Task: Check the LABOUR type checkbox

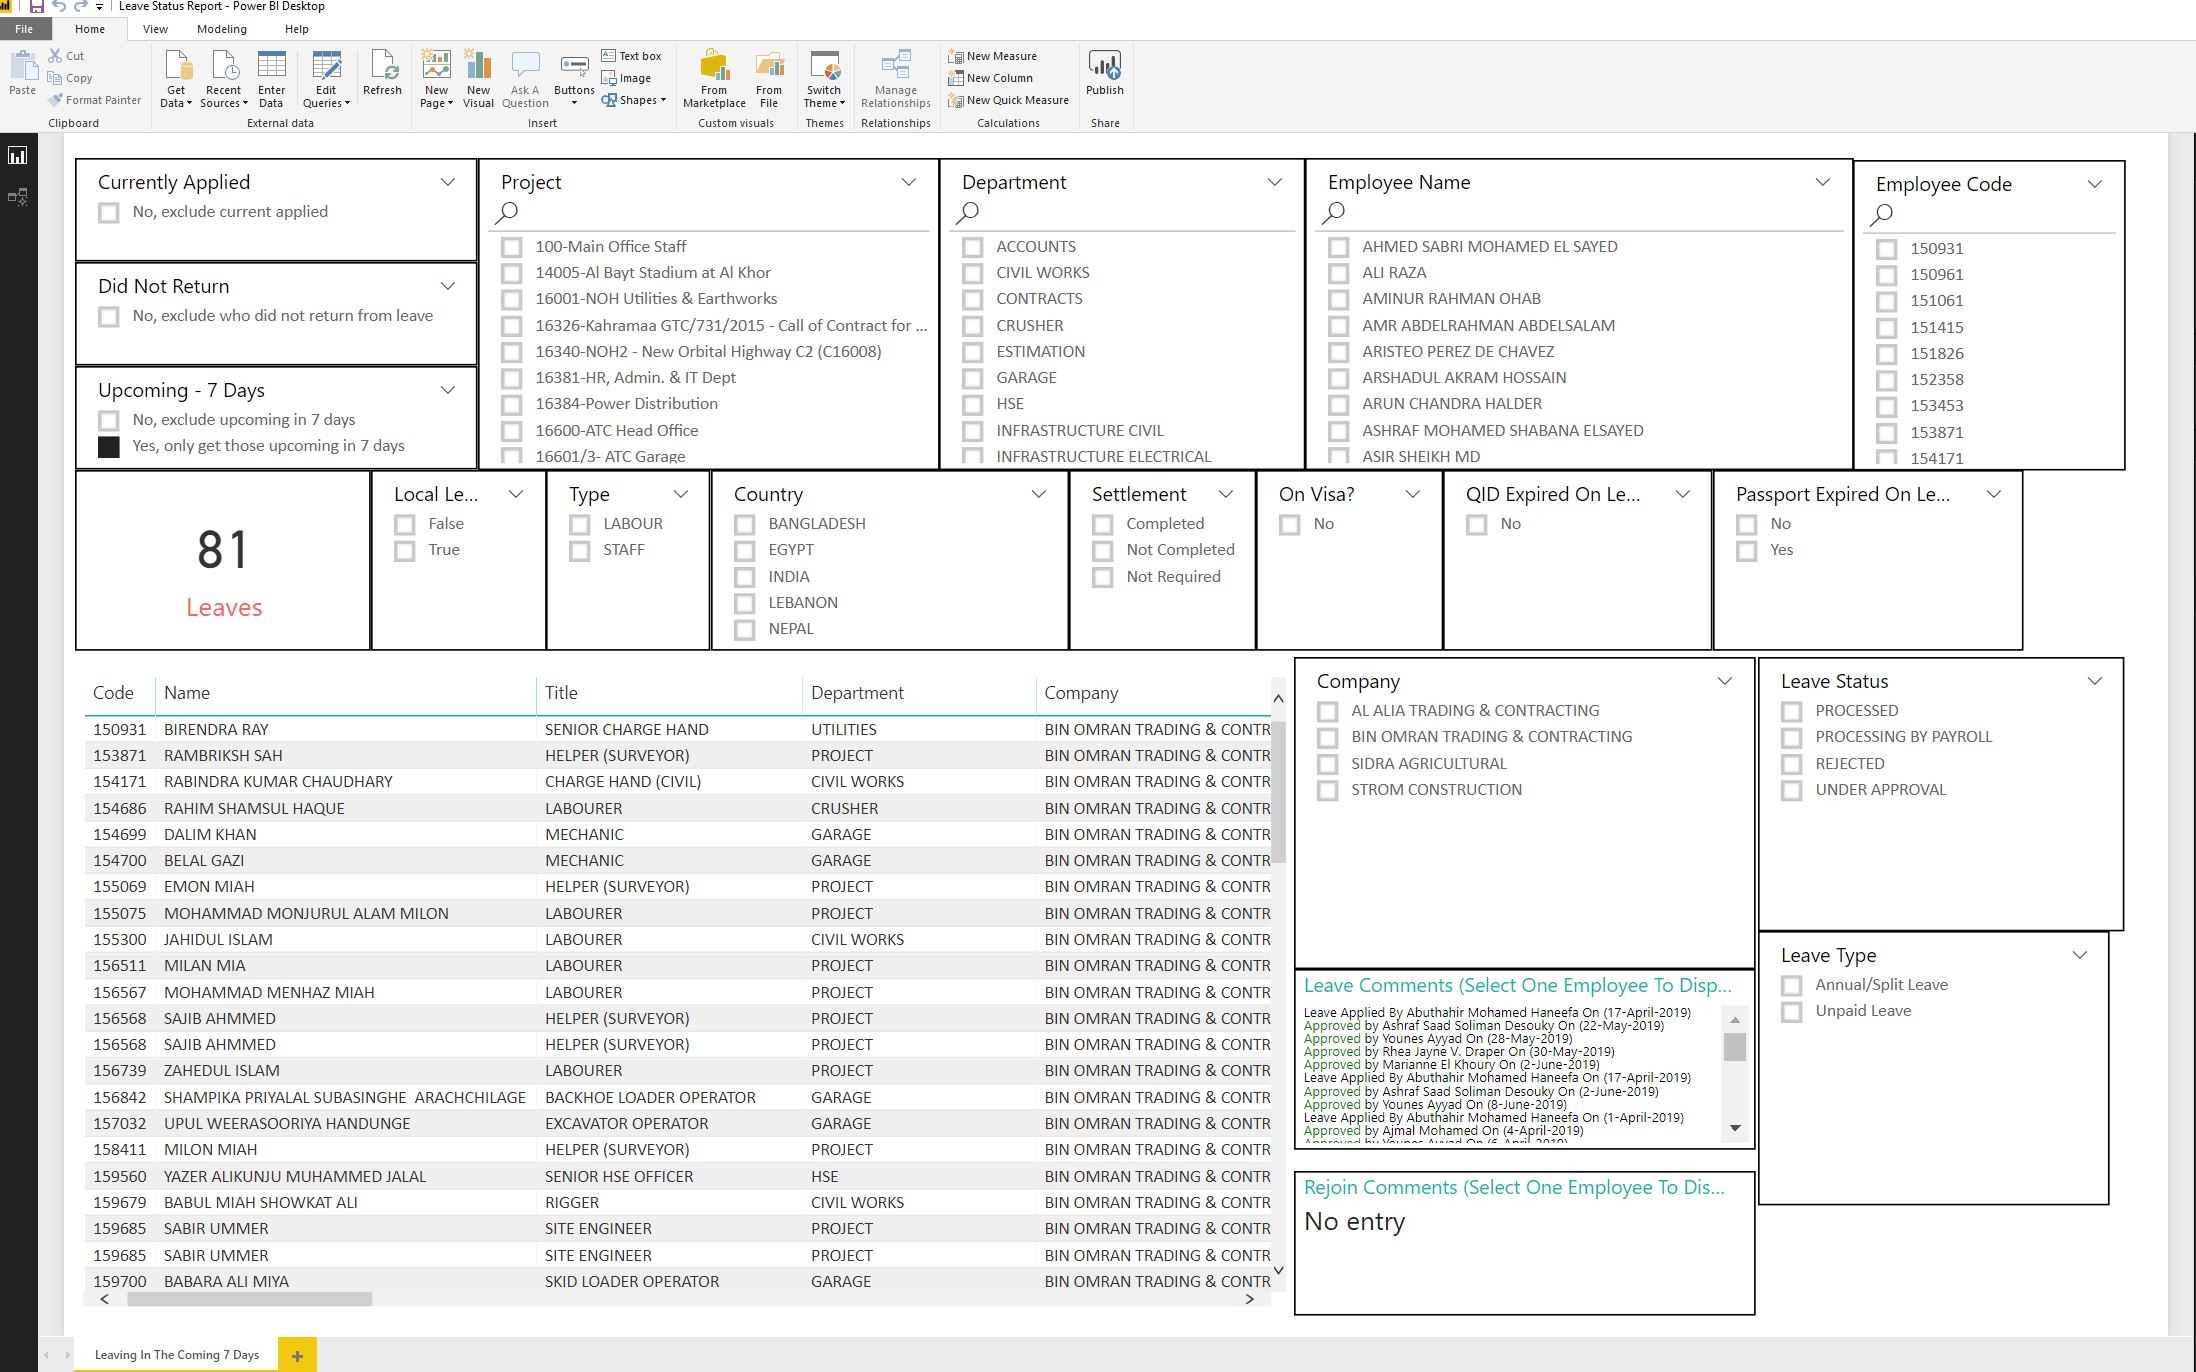Action: [580, 524]
